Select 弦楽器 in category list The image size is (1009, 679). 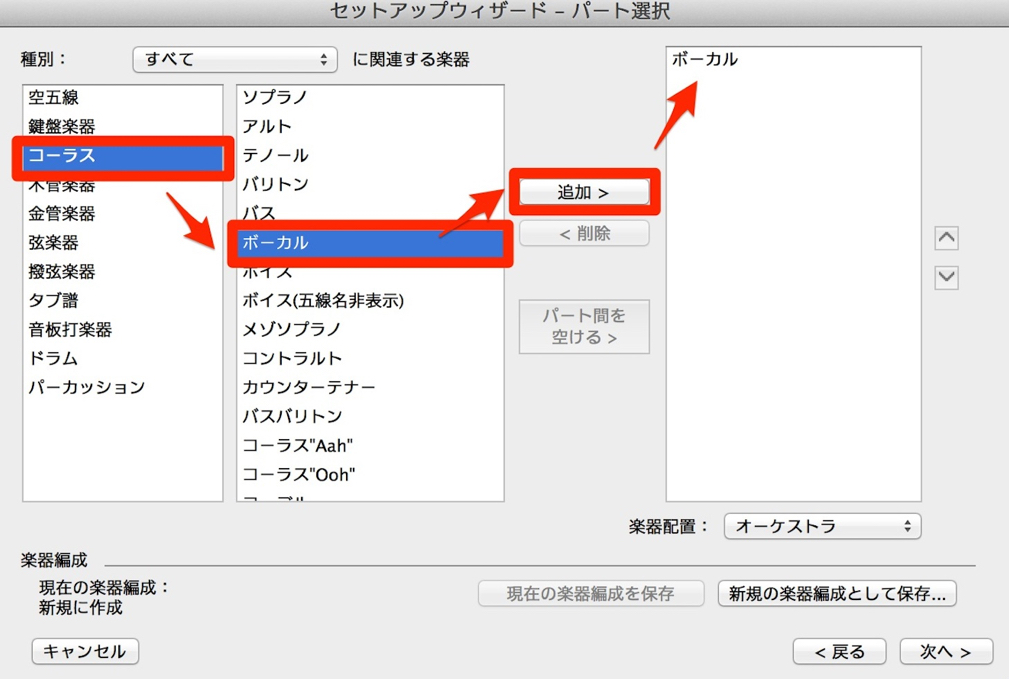[122, 243]
